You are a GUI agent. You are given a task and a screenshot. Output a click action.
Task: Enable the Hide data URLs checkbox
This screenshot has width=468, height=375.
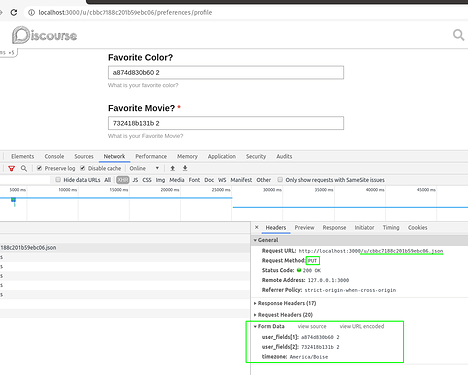tap(58, 180)
